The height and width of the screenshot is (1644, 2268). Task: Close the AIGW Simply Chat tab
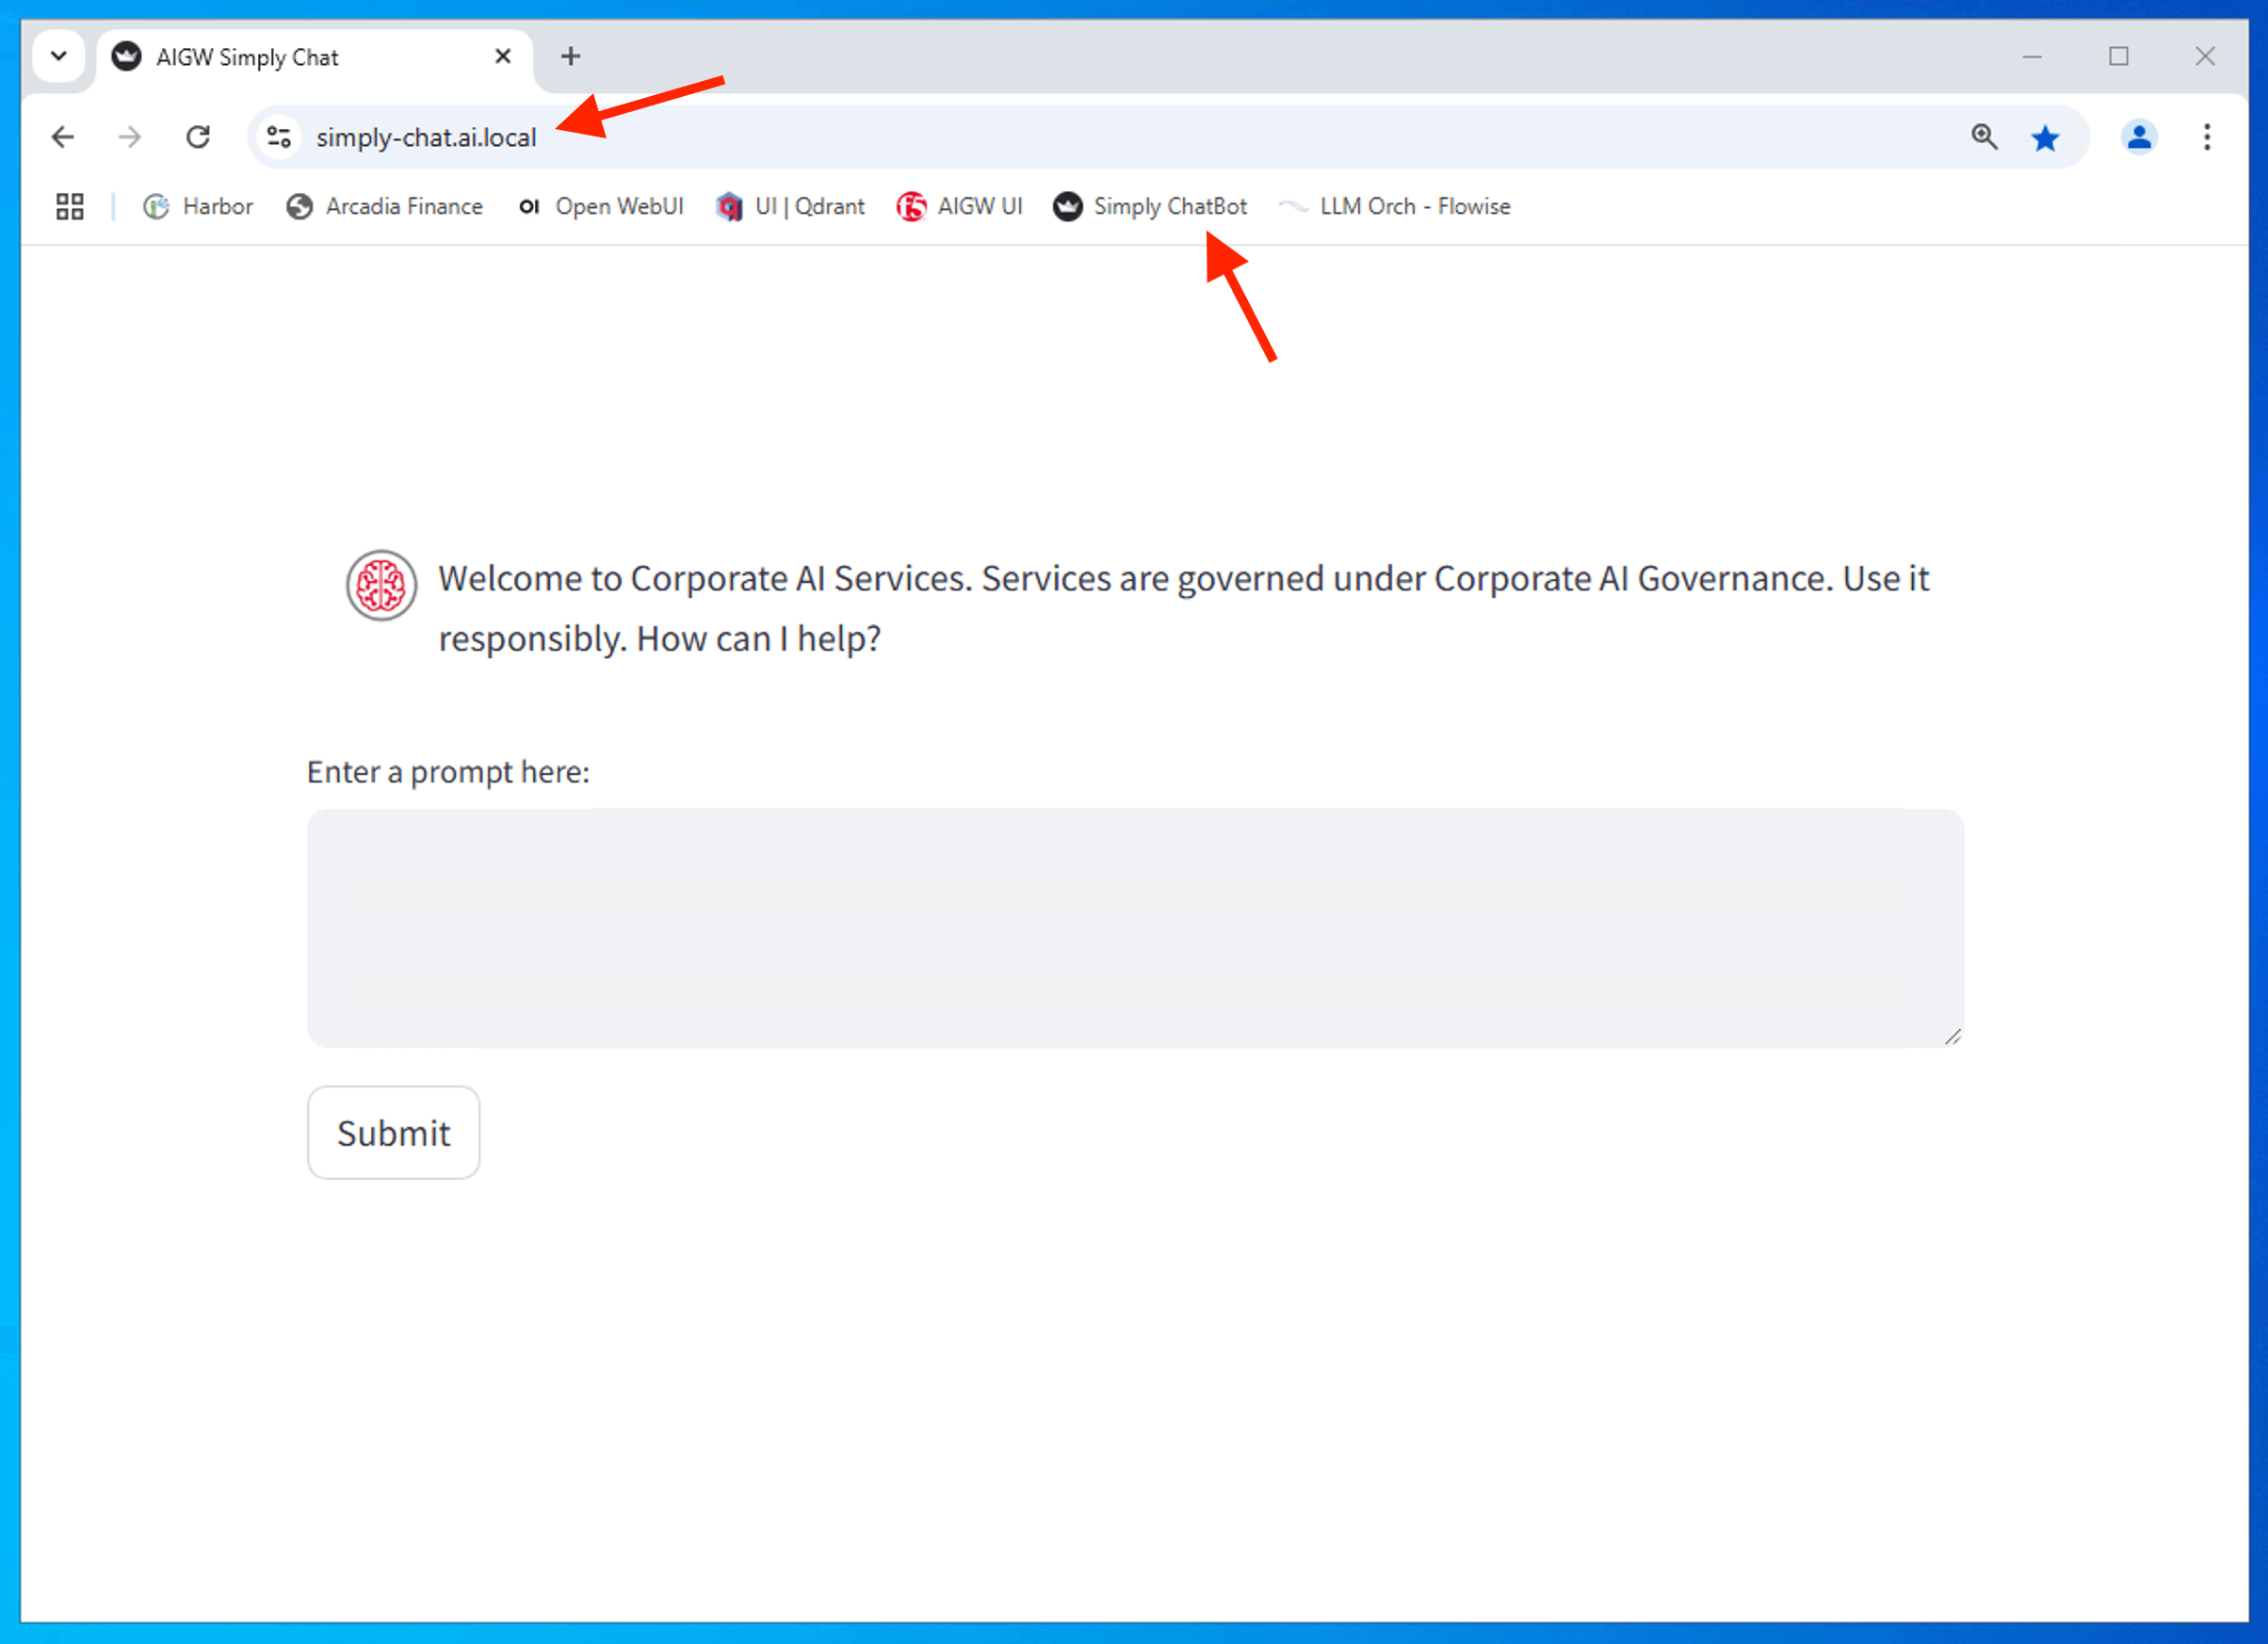pos(503,56)
